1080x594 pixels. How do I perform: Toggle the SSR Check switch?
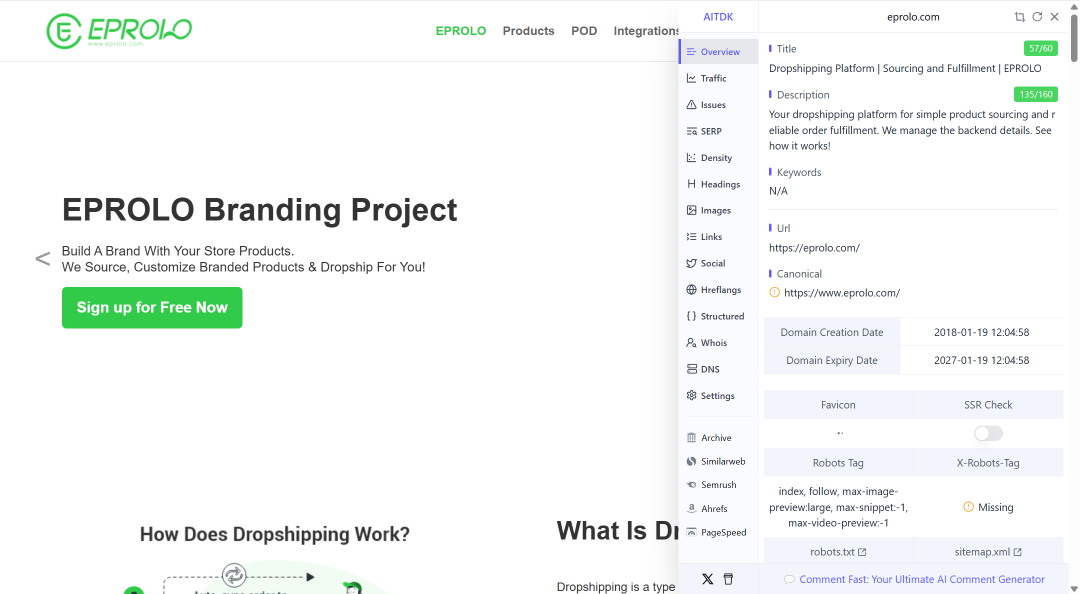988,433
